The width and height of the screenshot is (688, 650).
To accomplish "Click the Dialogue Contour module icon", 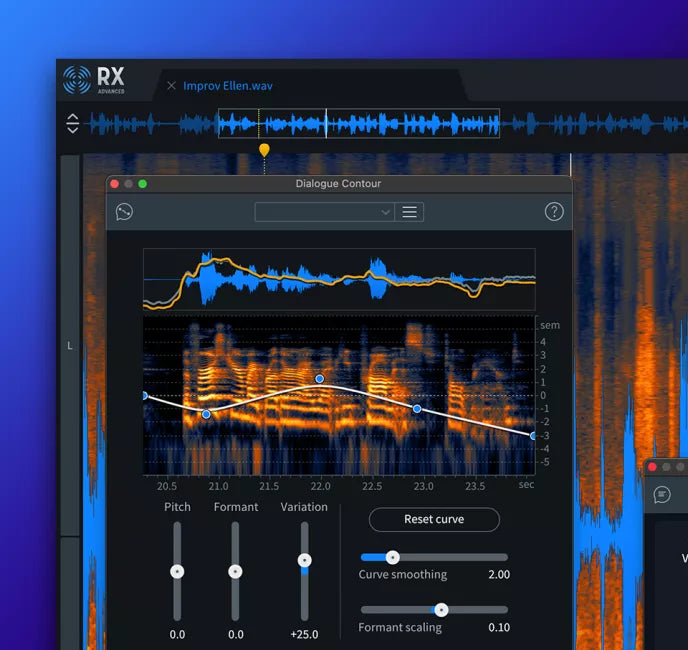I will 124,212.
